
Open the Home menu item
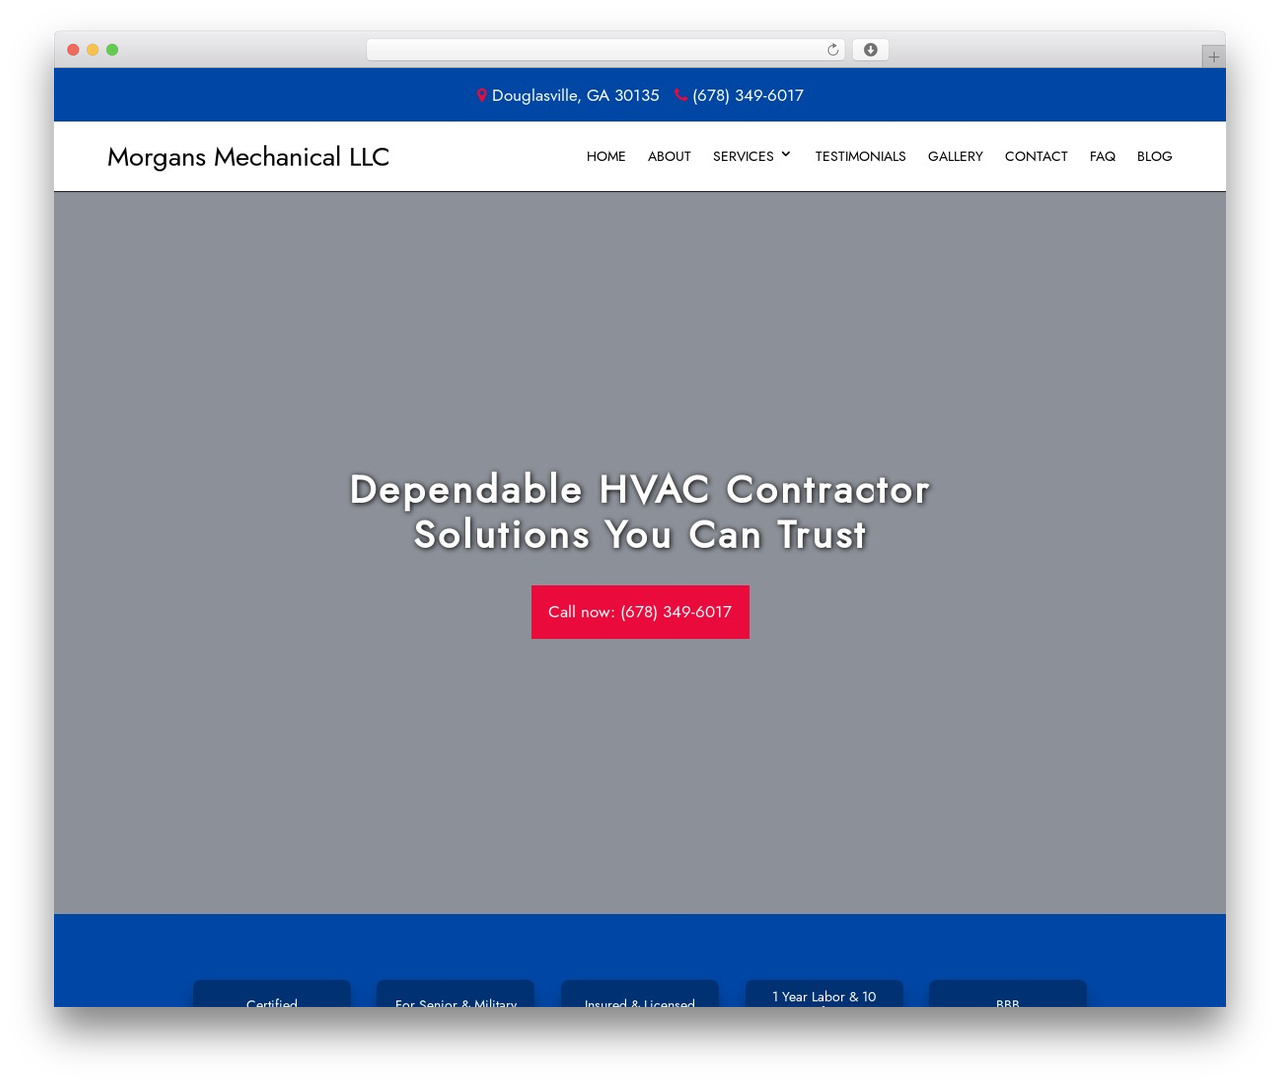click(x=606, y=156)
